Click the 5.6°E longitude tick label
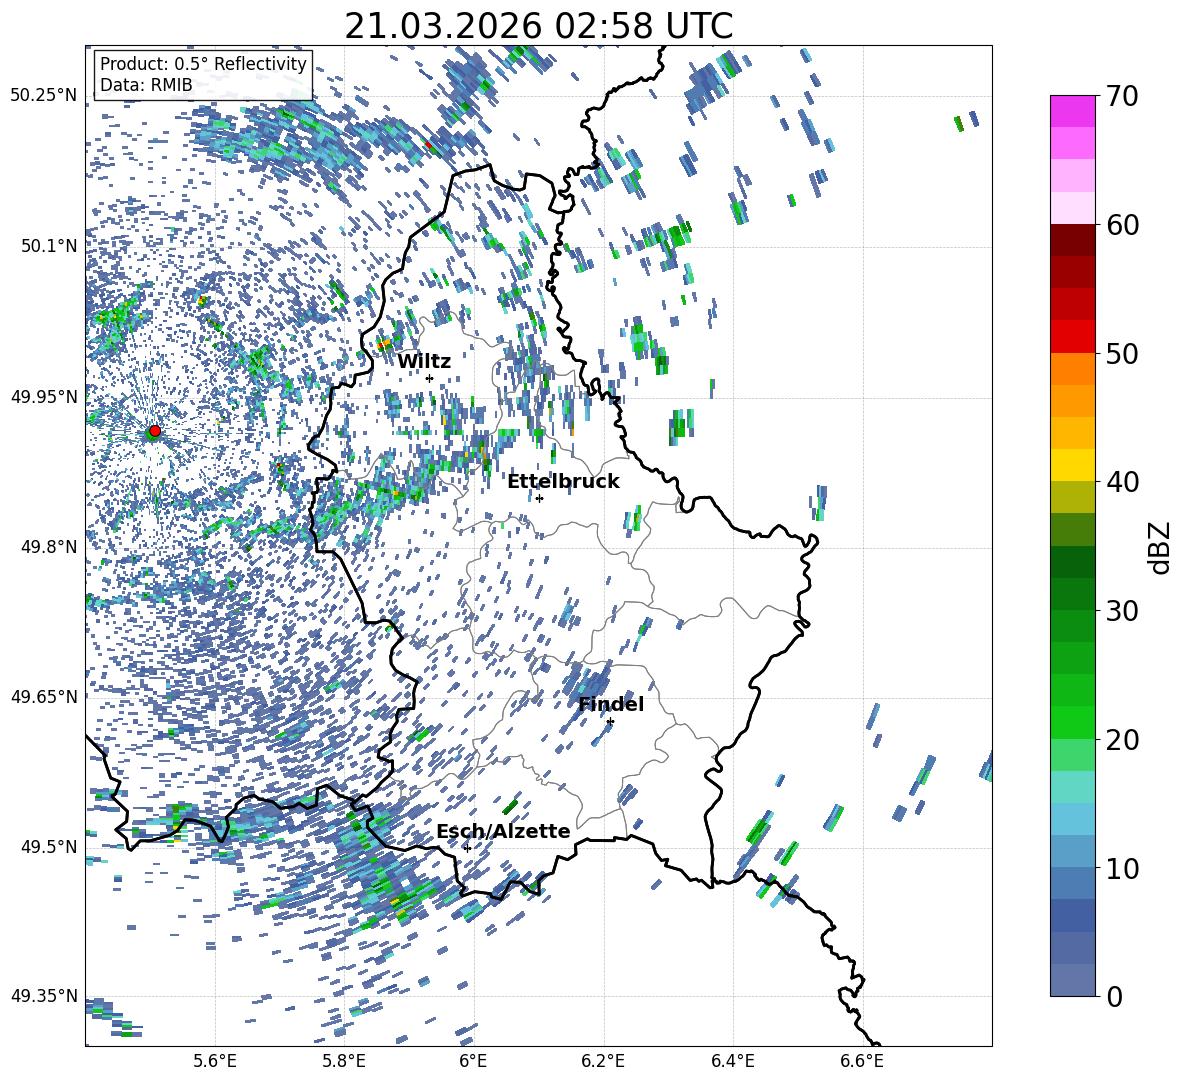This screenshot has width=1184, height=1081. coord(214,1061)
